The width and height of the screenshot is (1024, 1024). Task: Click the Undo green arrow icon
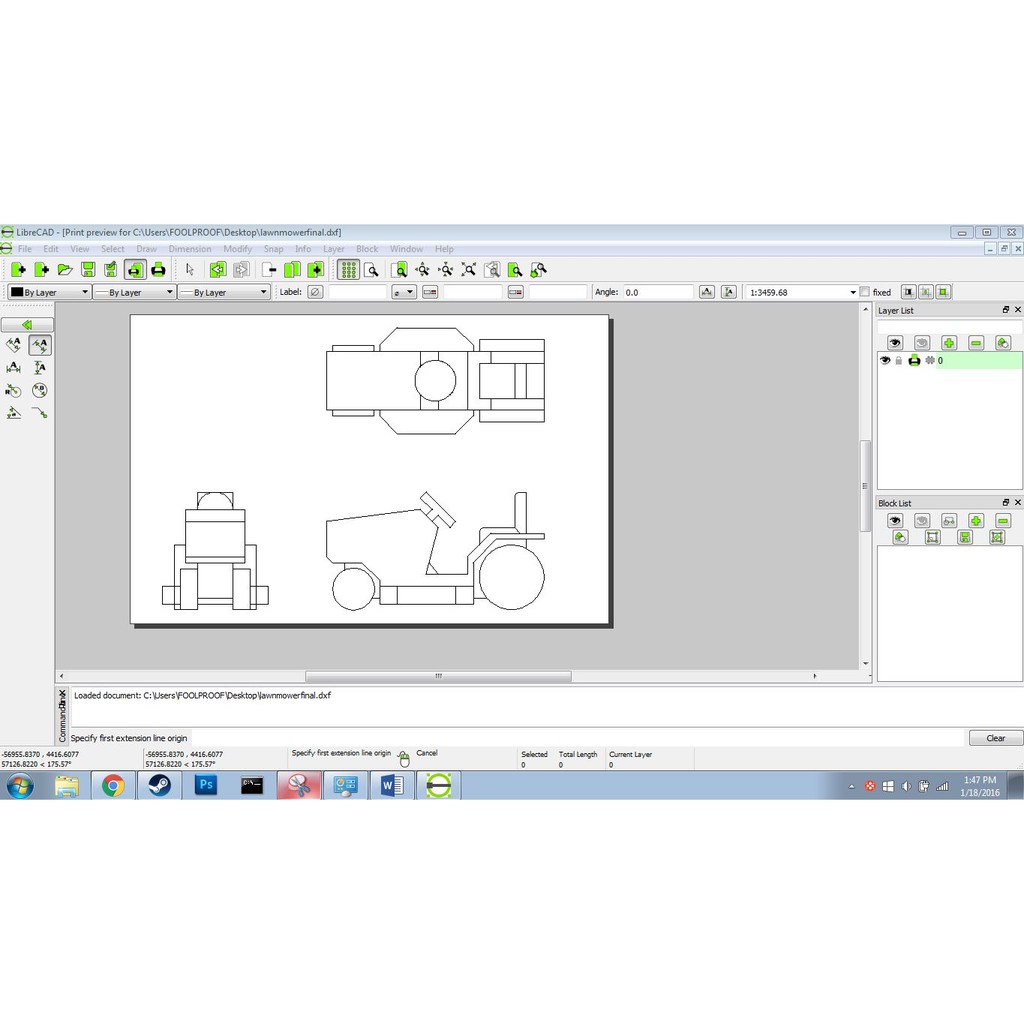point(218,270)
